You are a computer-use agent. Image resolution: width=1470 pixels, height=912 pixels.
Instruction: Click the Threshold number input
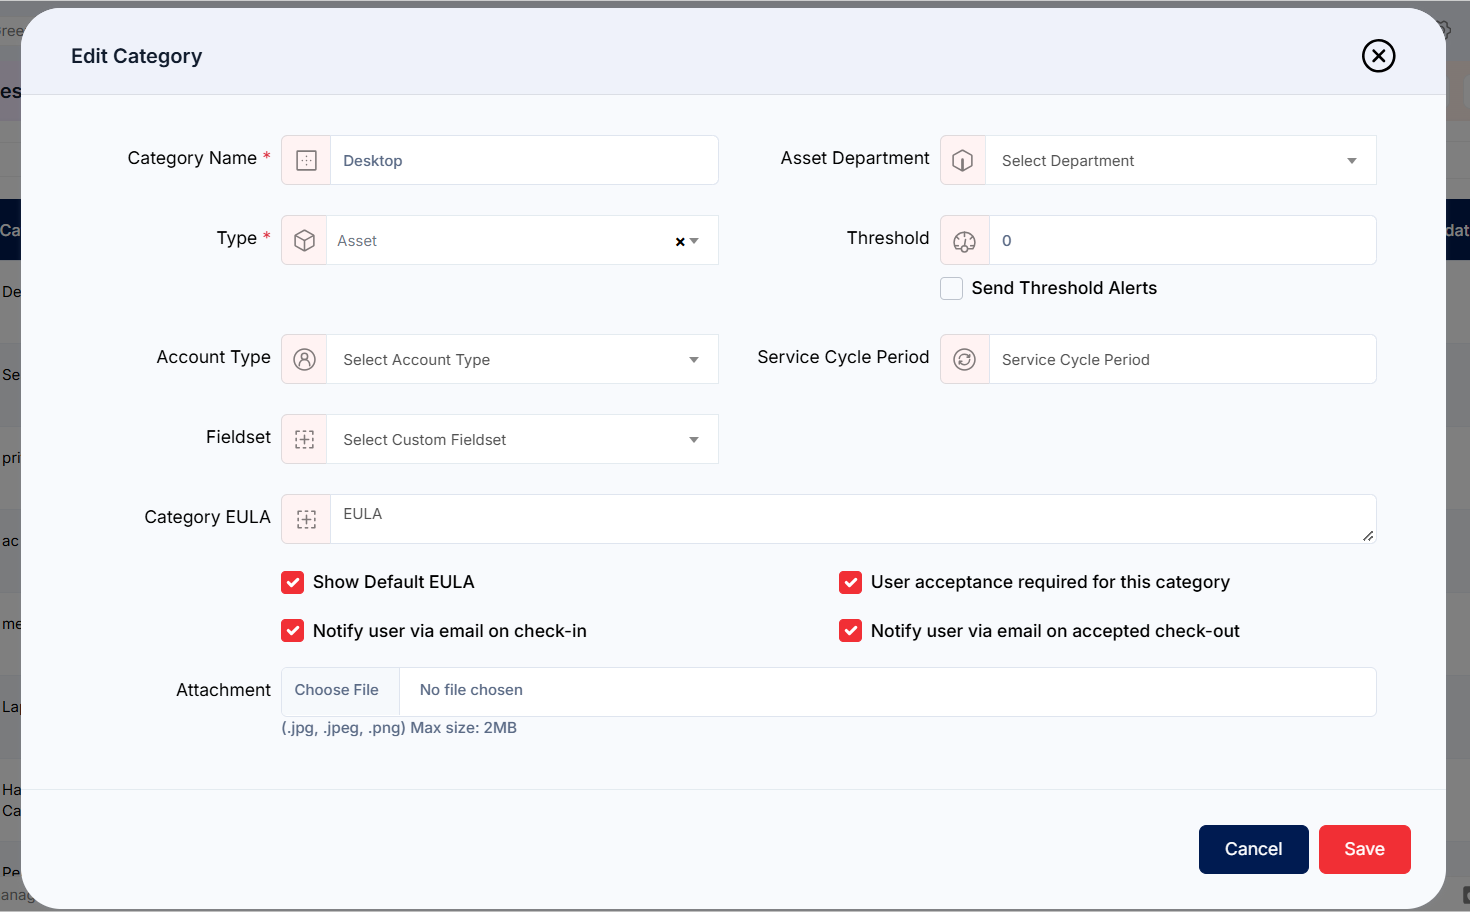point(1183,240)
